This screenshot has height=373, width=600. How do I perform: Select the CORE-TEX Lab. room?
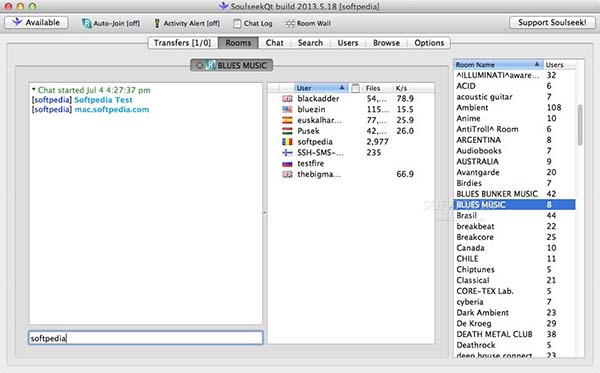[x=514, y=291]
